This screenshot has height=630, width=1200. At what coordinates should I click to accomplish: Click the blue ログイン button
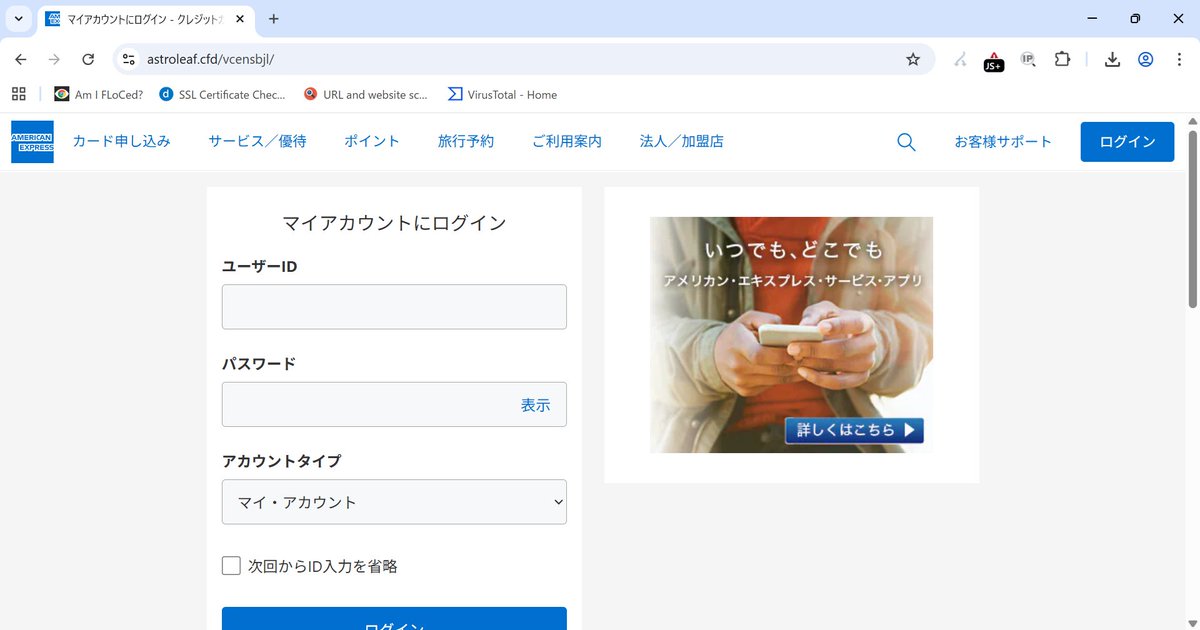393,620
